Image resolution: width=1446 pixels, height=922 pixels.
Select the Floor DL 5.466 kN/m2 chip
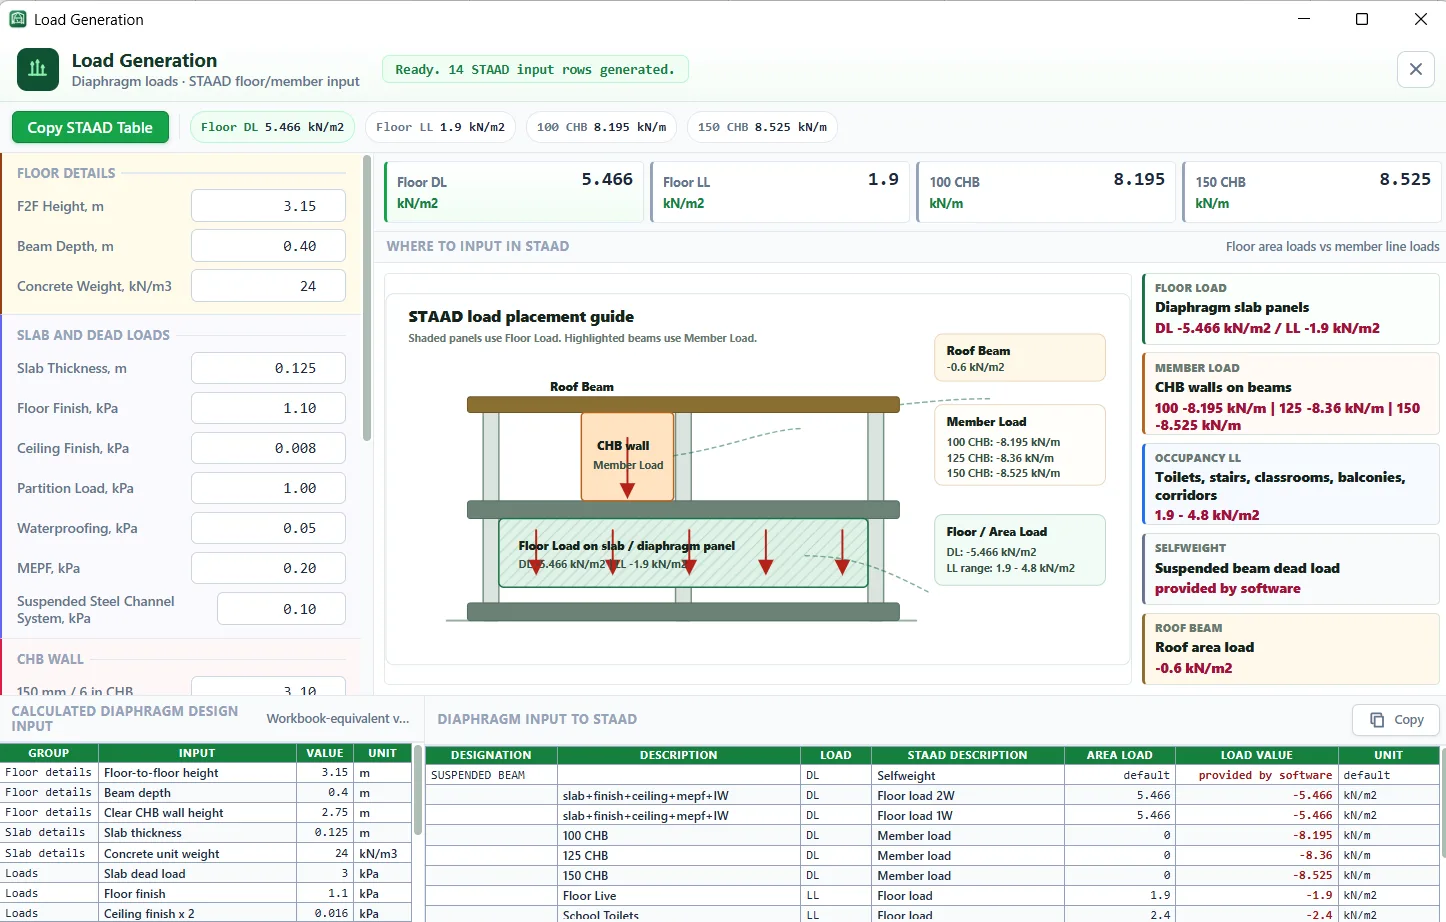coord(272,127)
